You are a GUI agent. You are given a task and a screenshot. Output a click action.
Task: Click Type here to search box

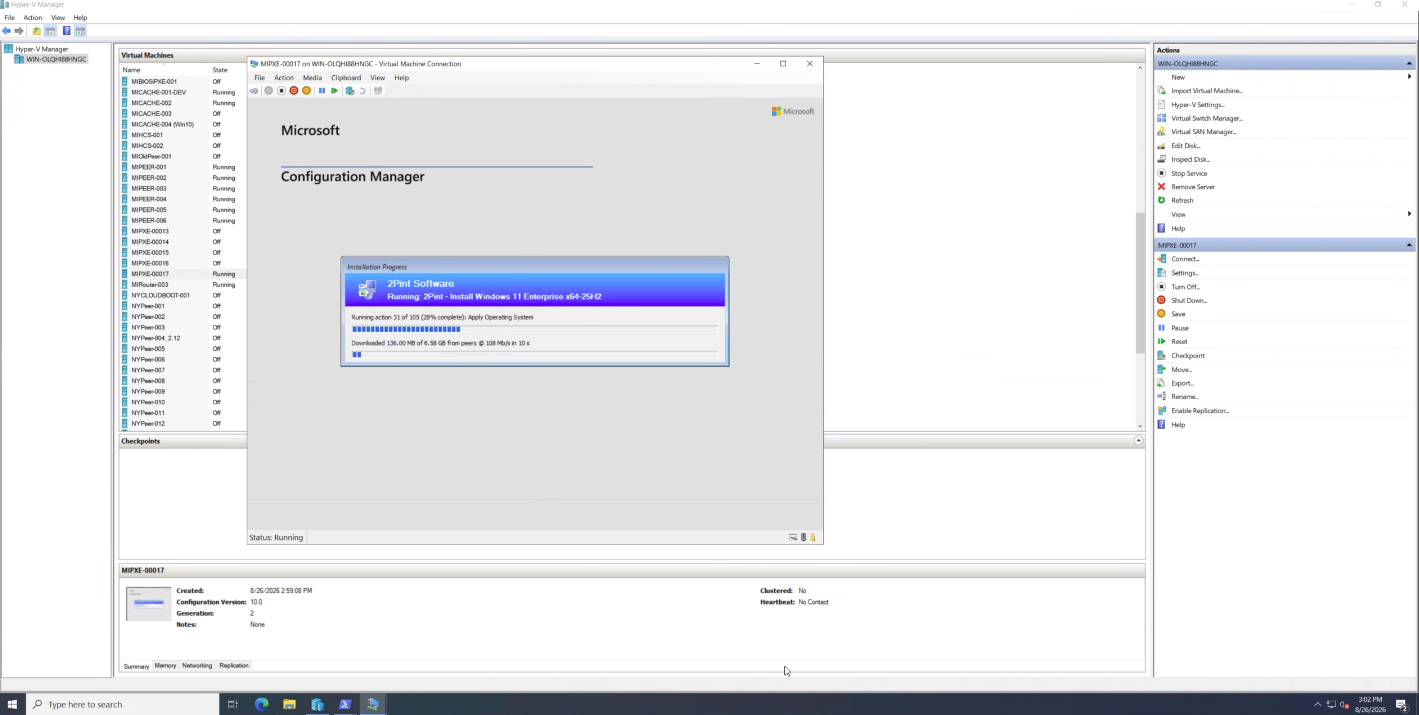pos(122,704)
